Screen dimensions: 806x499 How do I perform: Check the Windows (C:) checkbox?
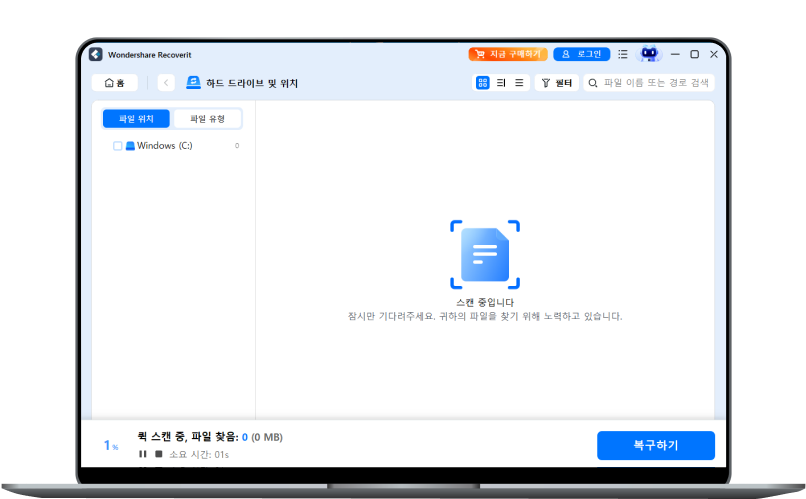coord(118,146)
